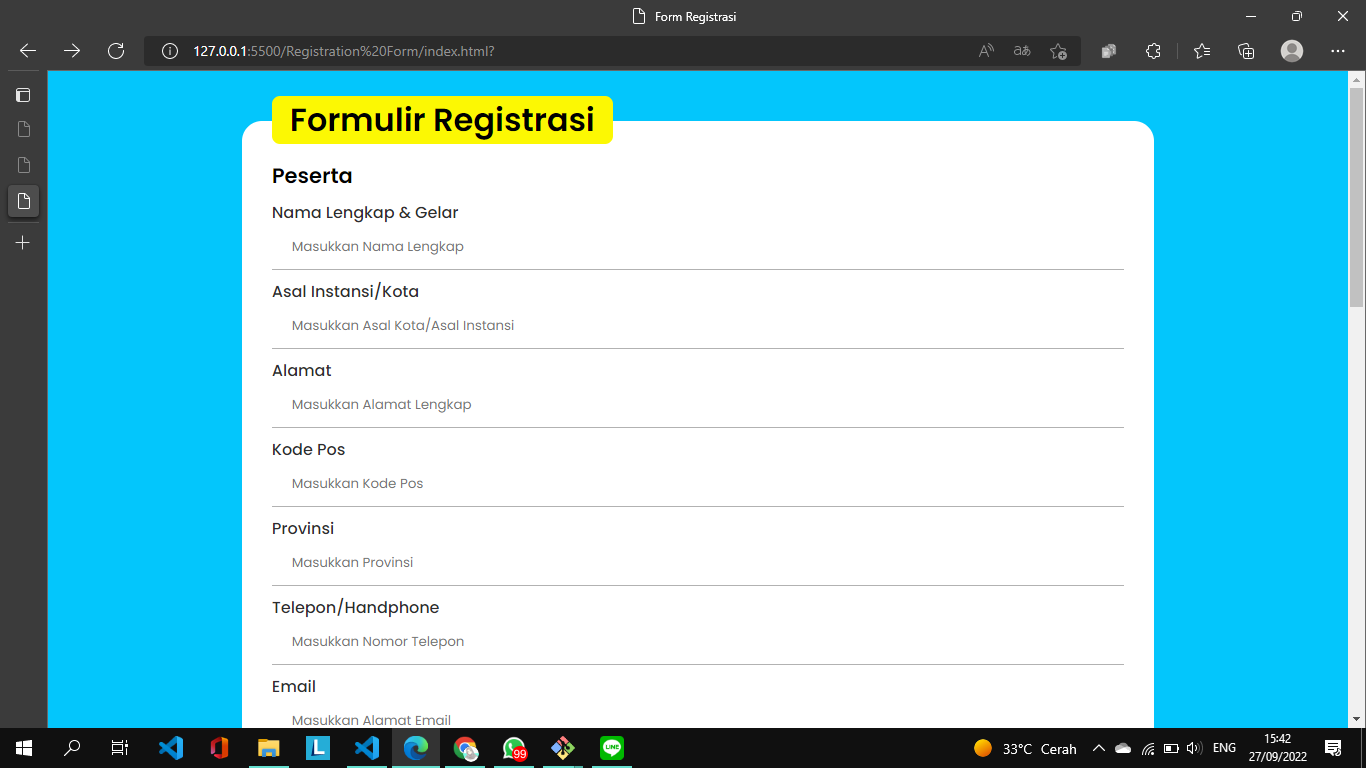Click the scrollbar down arrow
Screen dimensions: 1366x768
(x=1357, y=719)
